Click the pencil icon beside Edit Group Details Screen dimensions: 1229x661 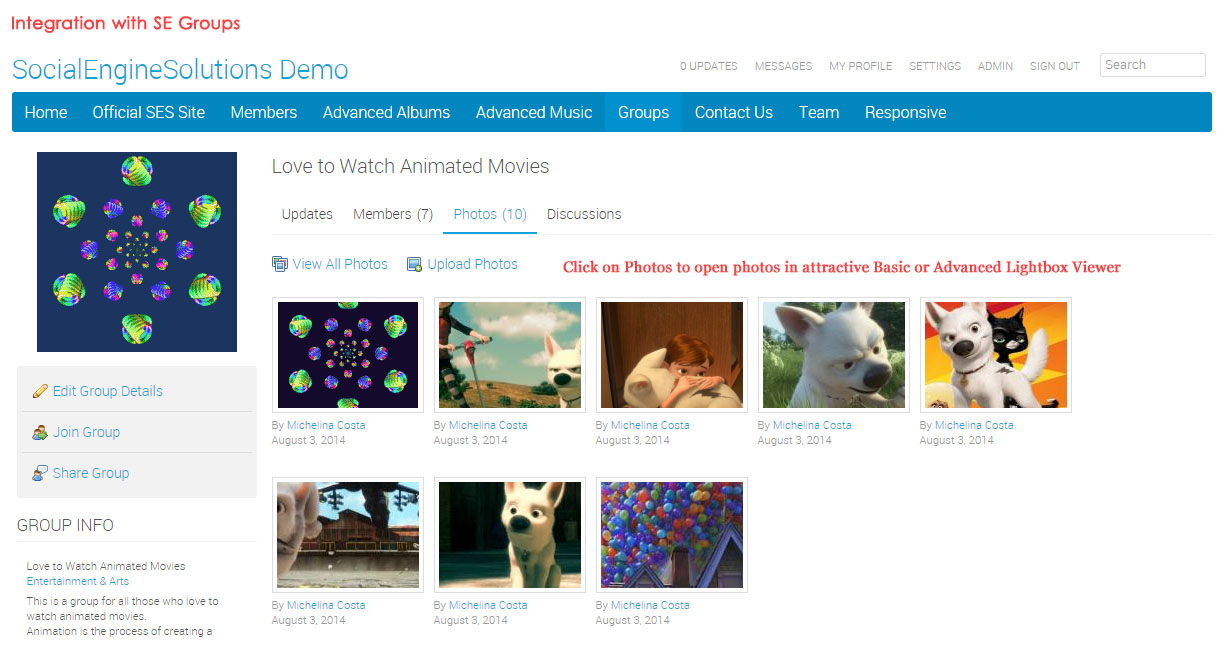pos(40,391)
